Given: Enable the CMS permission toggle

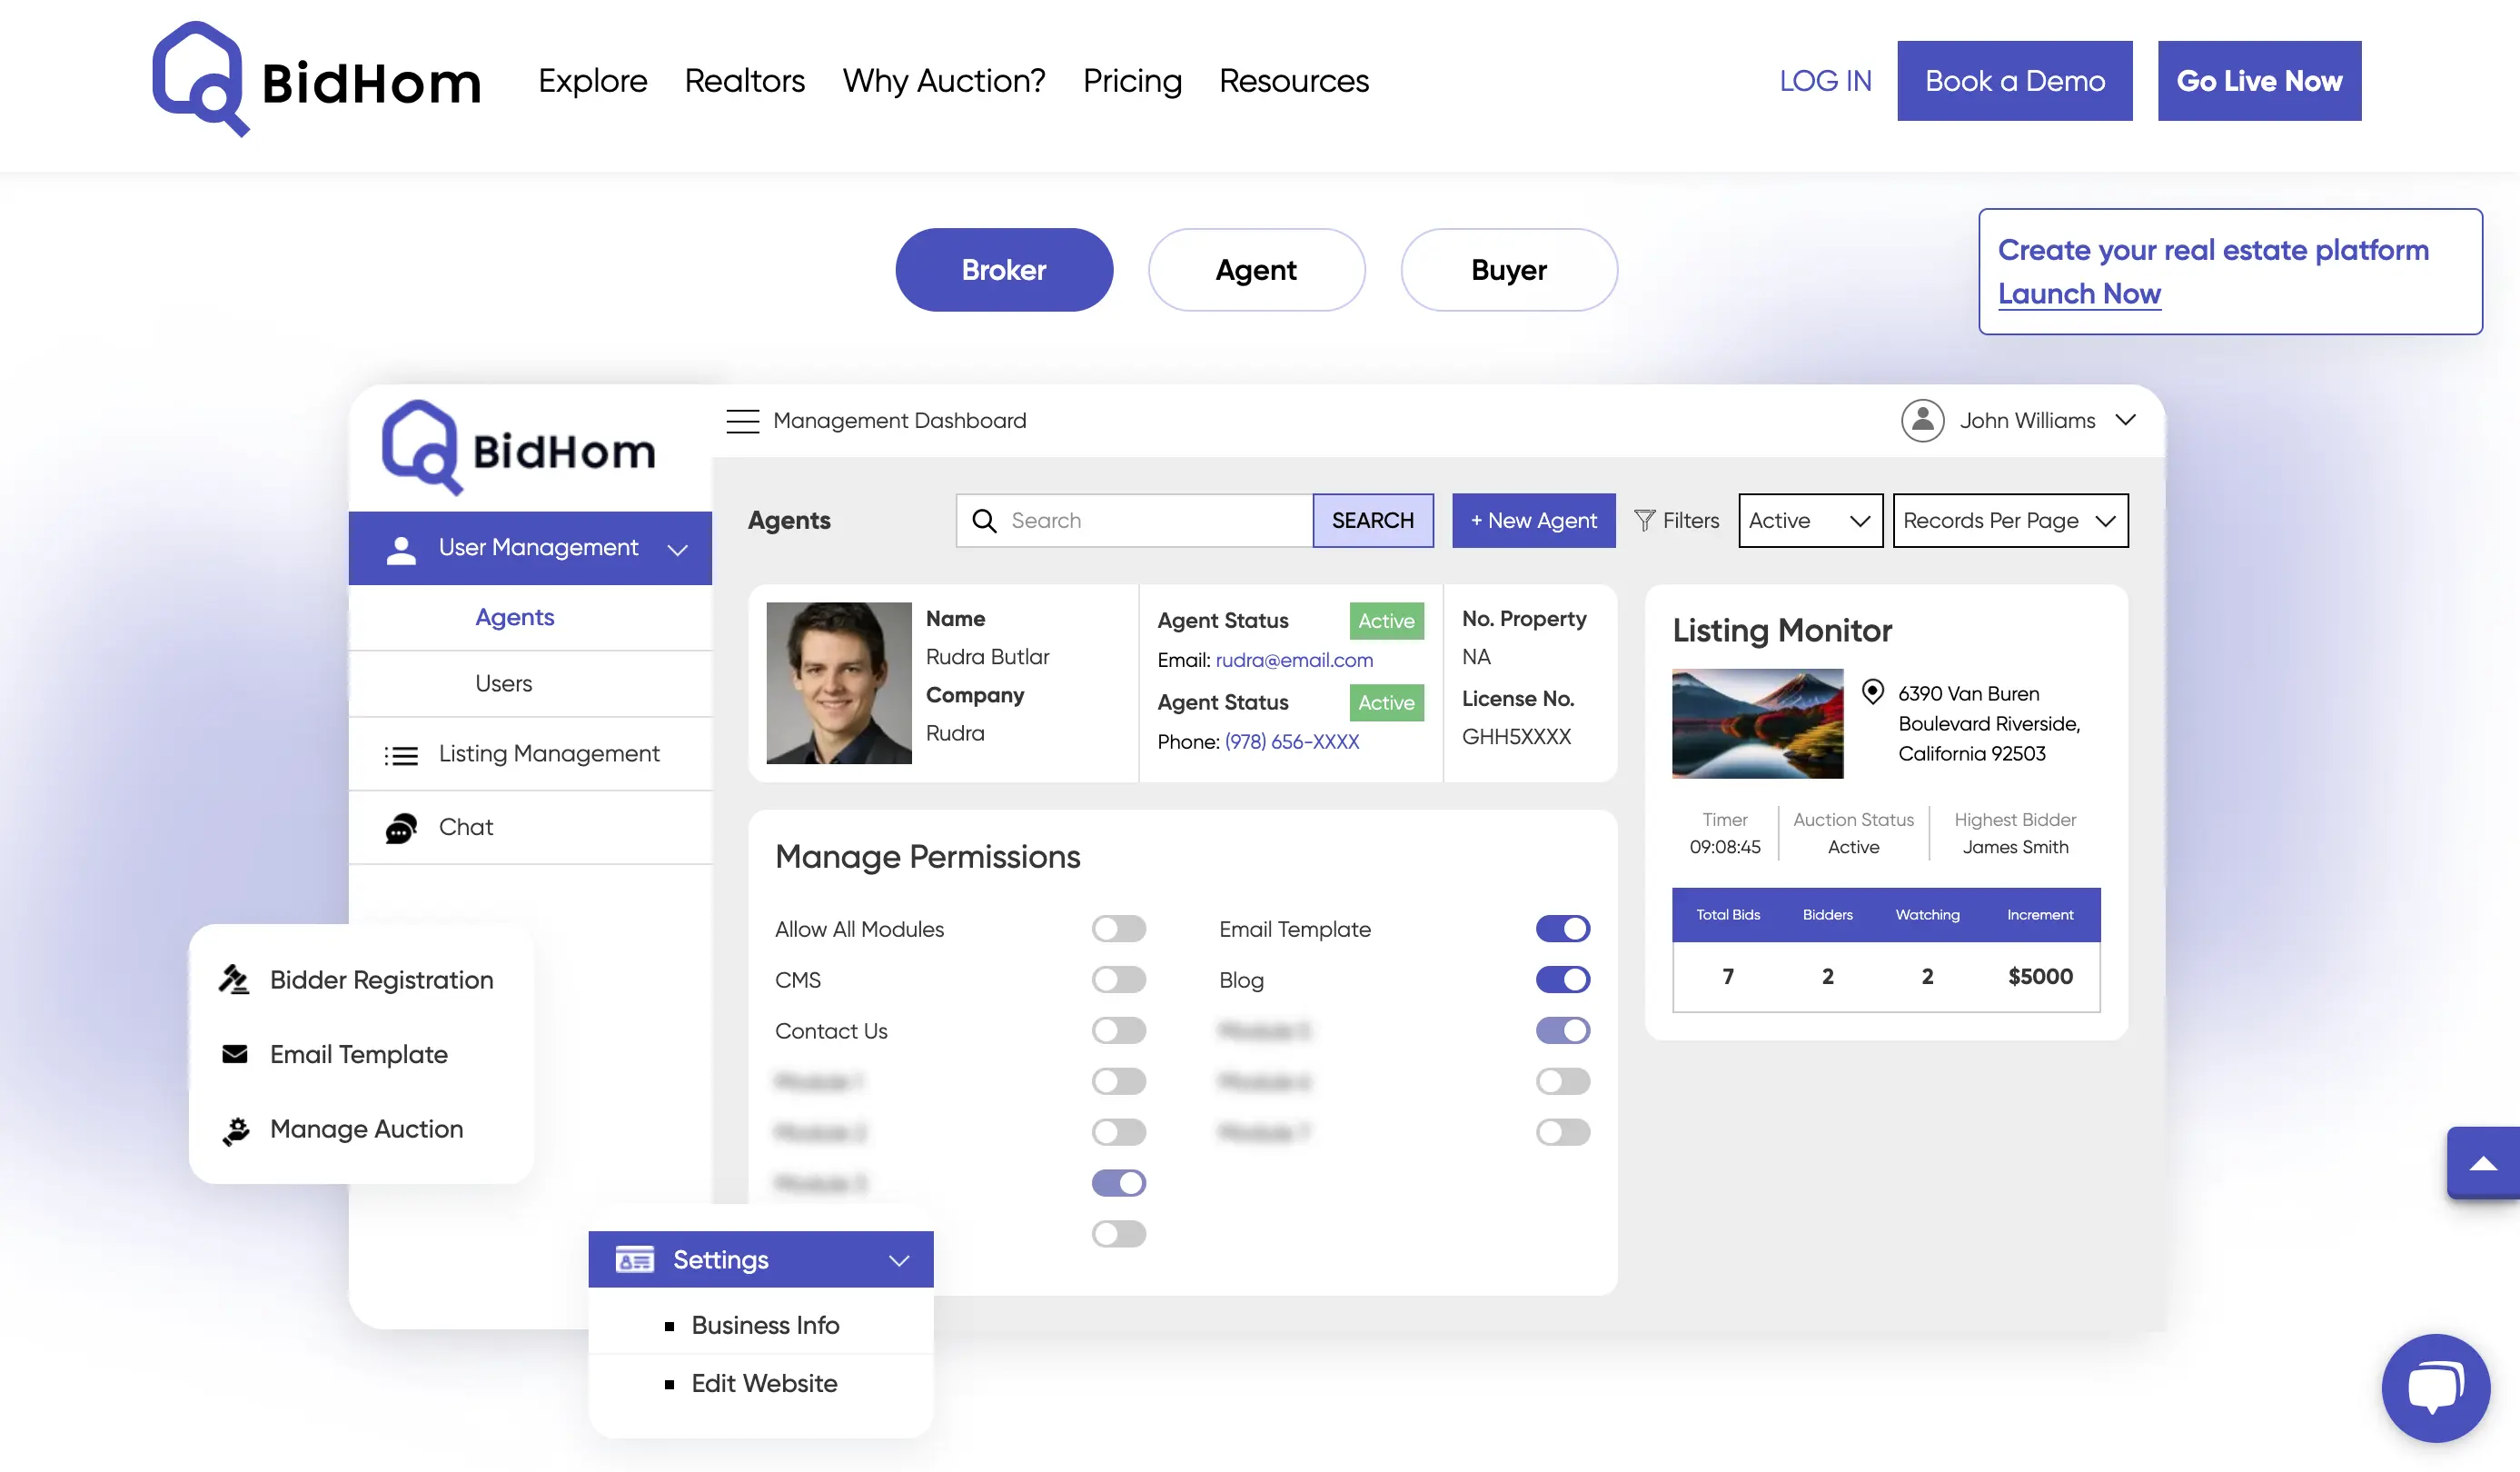Looking at the screenshot, I should pyautogui.click(x=1118, y=979).
